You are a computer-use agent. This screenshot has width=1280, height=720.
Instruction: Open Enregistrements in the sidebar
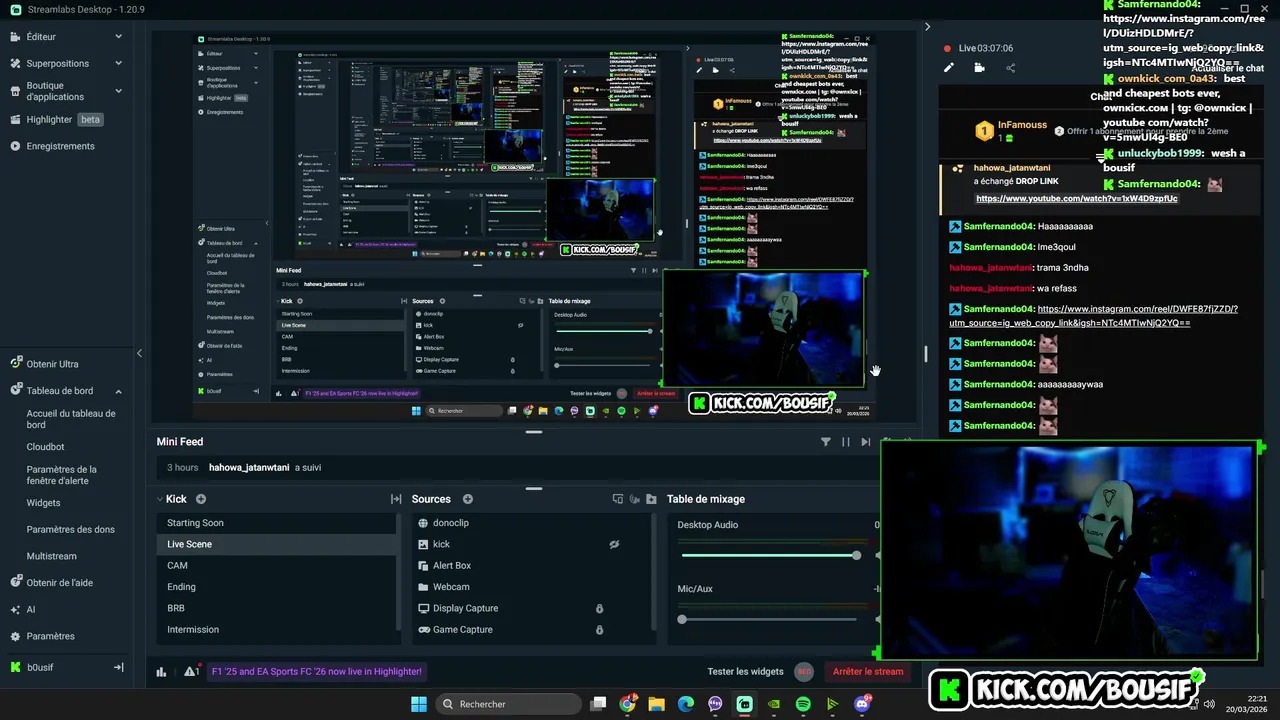point(60,146)
